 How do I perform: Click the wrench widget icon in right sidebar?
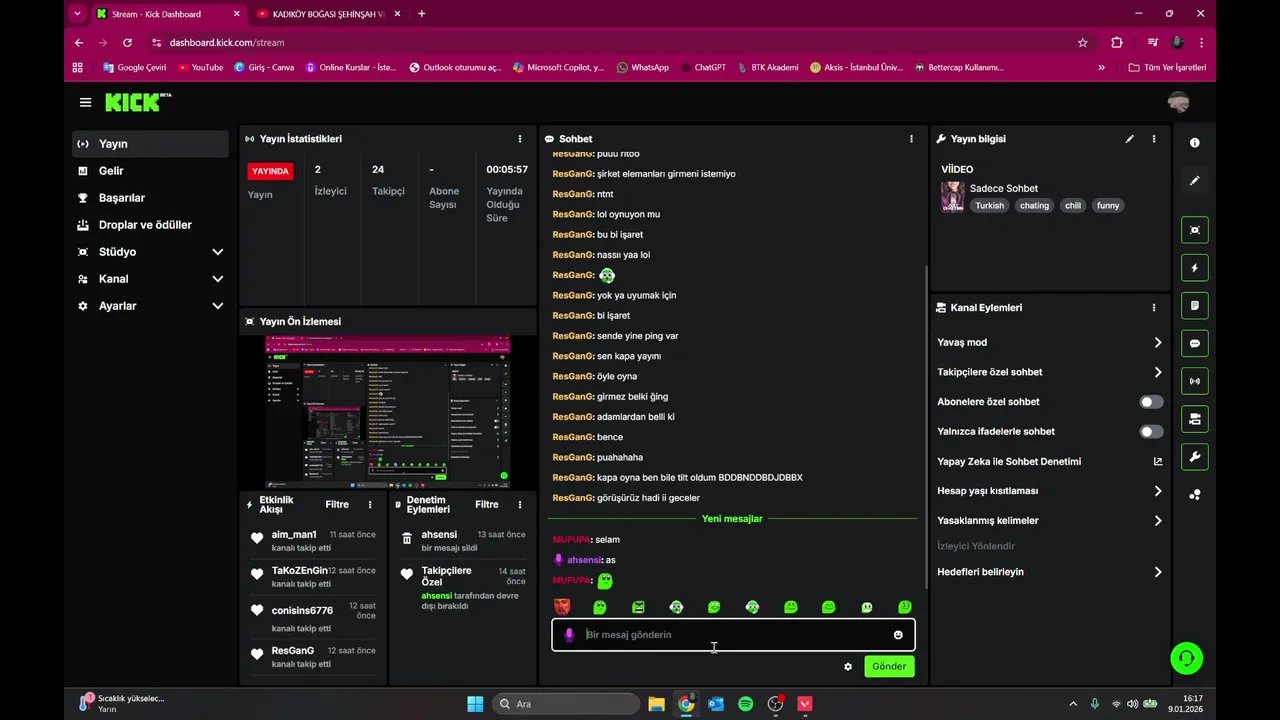1194,457
